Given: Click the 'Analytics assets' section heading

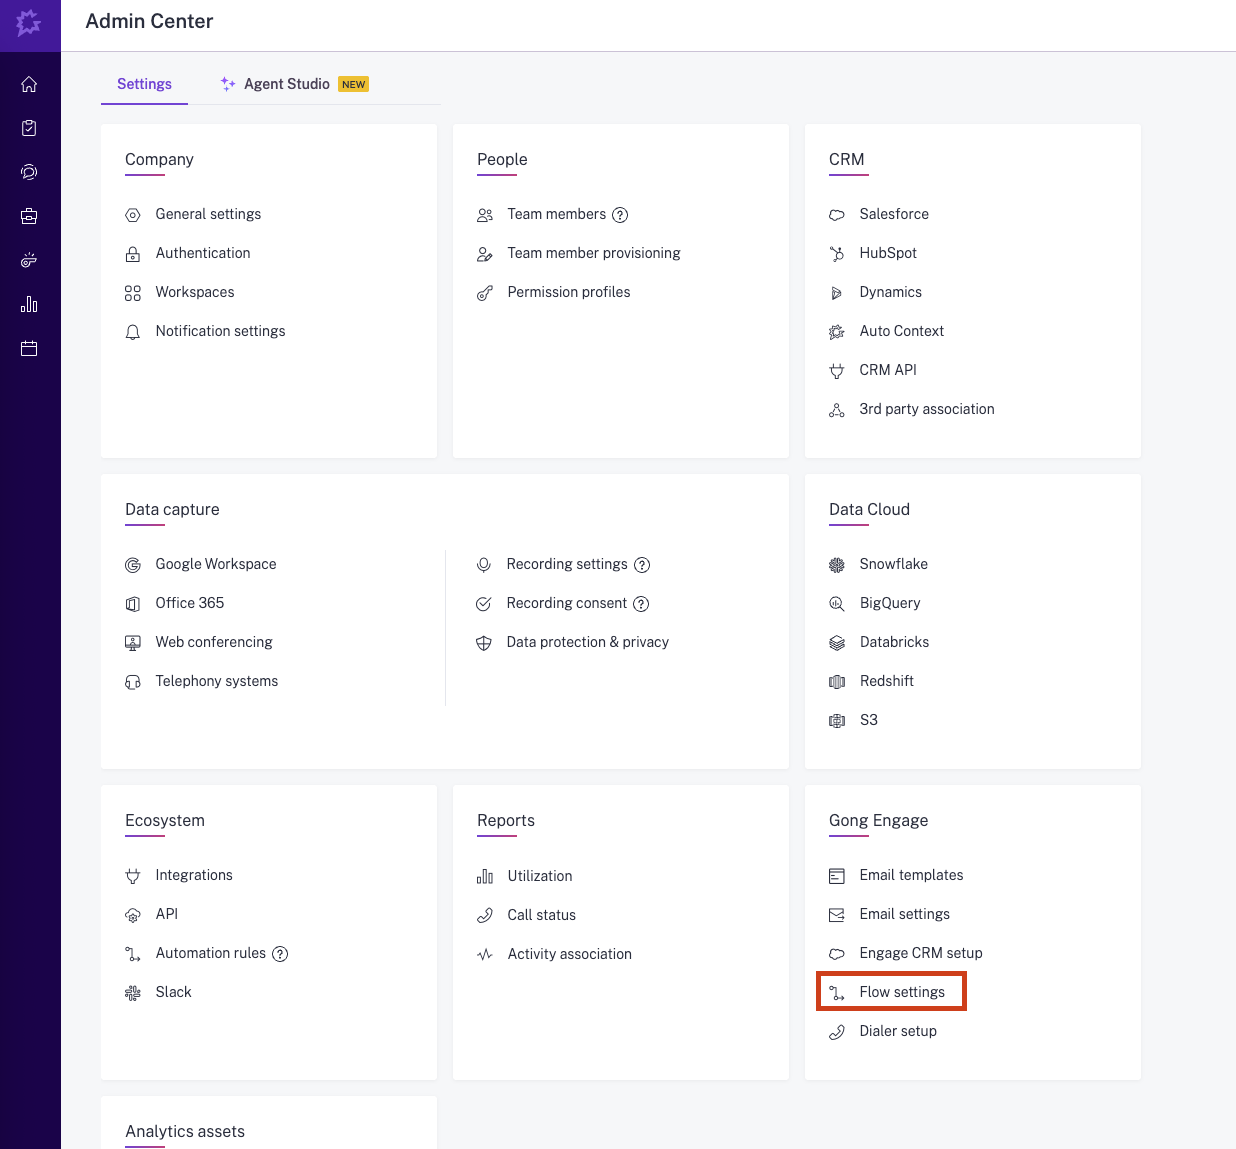Looking at the screenshot, I should [185, 1131].
